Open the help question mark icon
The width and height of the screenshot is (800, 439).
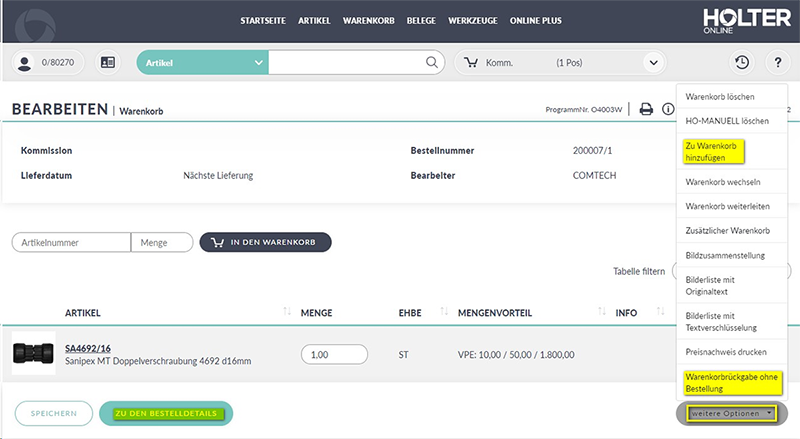tap(777, 62)
